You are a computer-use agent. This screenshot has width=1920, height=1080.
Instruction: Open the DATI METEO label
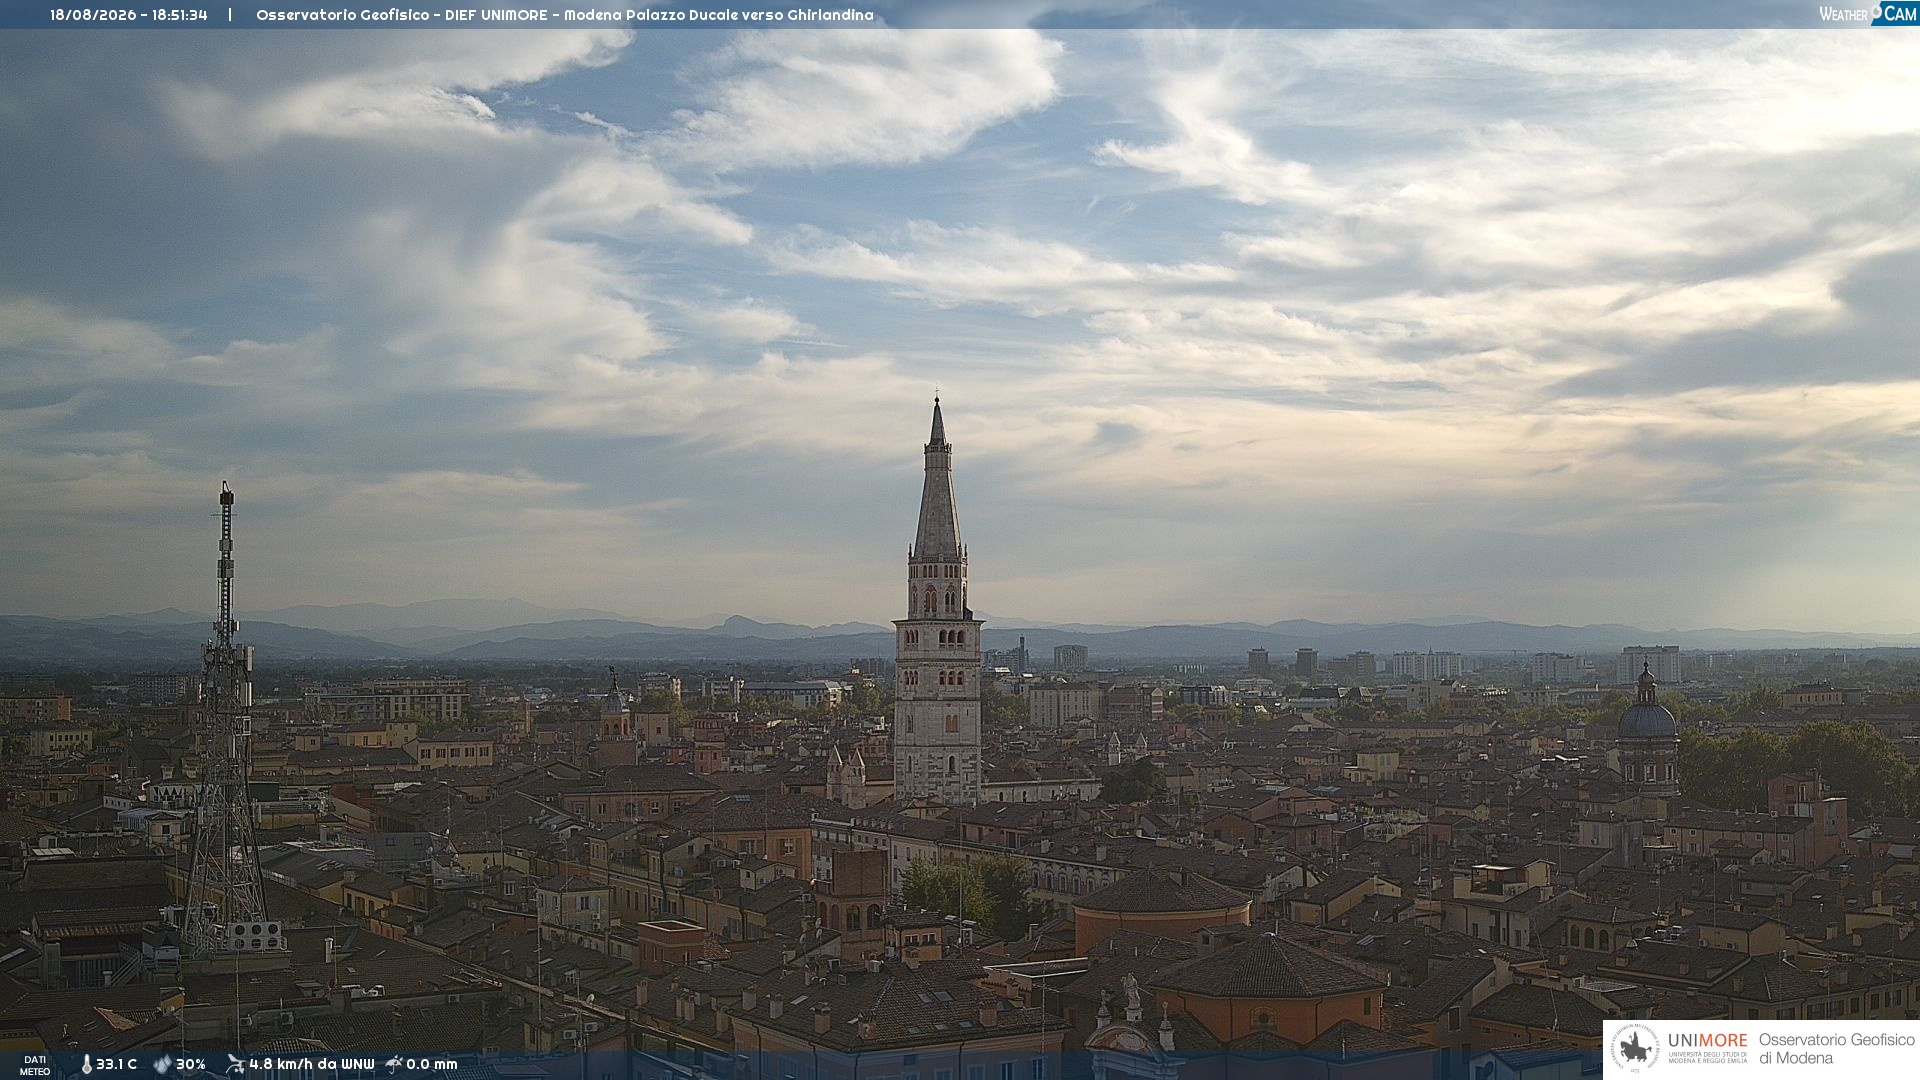35,1065
